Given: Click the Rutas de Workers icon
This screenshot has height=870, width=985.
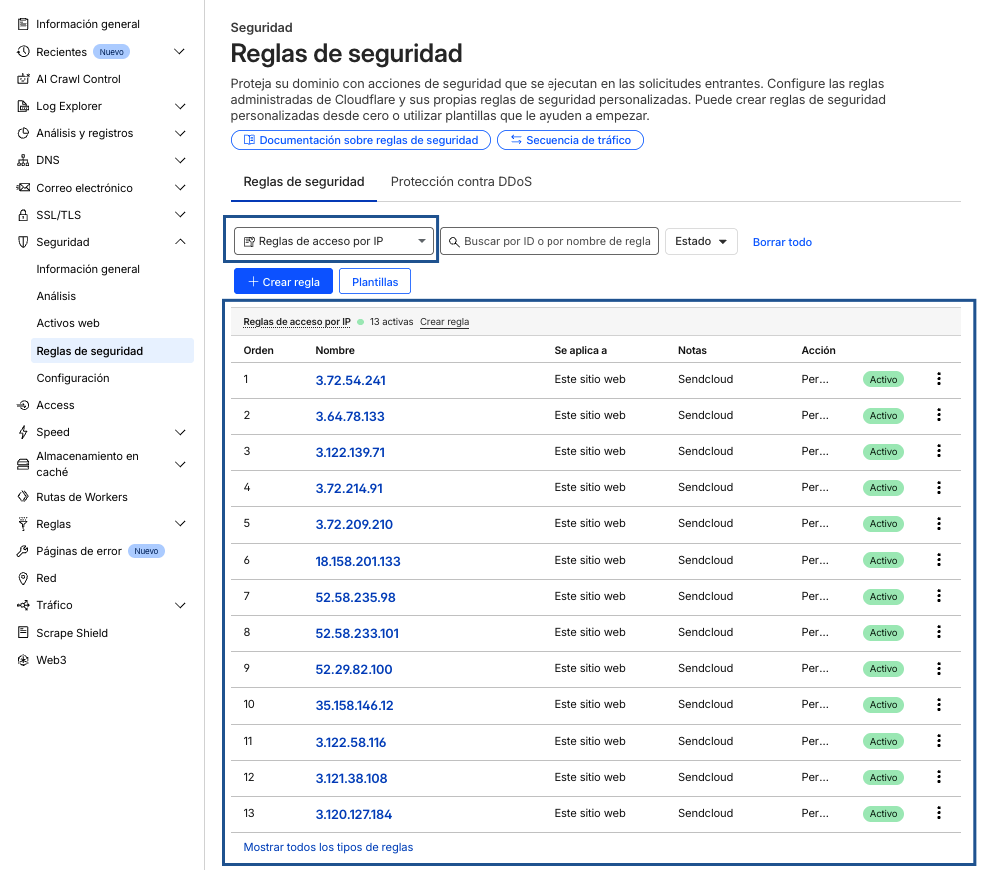Looking at the screenshot, I should tap(23, 497).
